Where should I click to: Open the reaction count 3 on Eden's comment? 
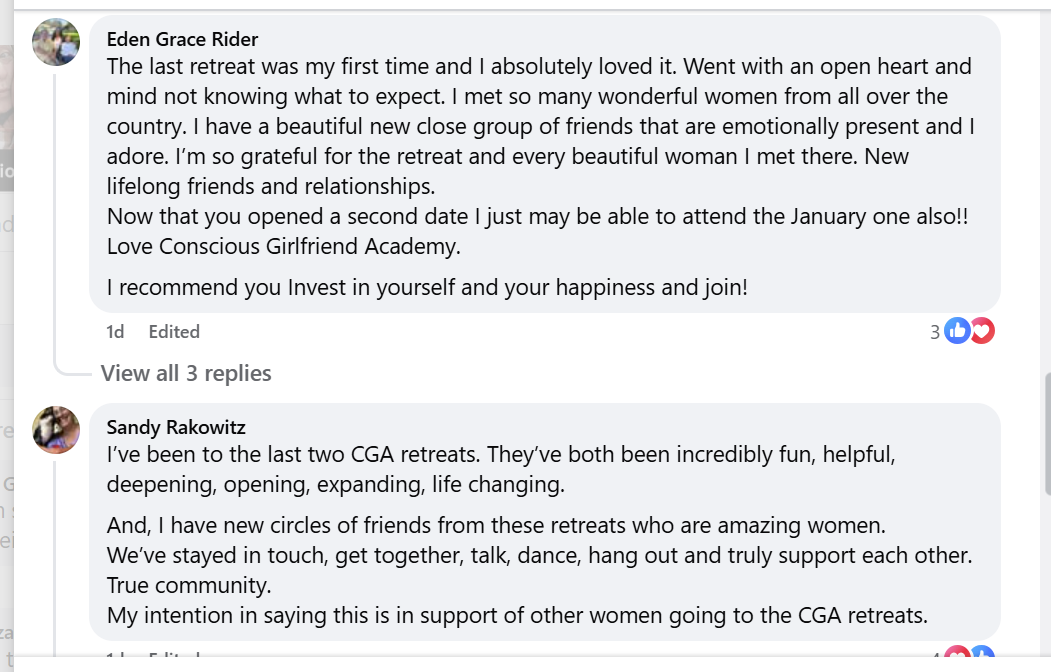[x=935, y=332]
